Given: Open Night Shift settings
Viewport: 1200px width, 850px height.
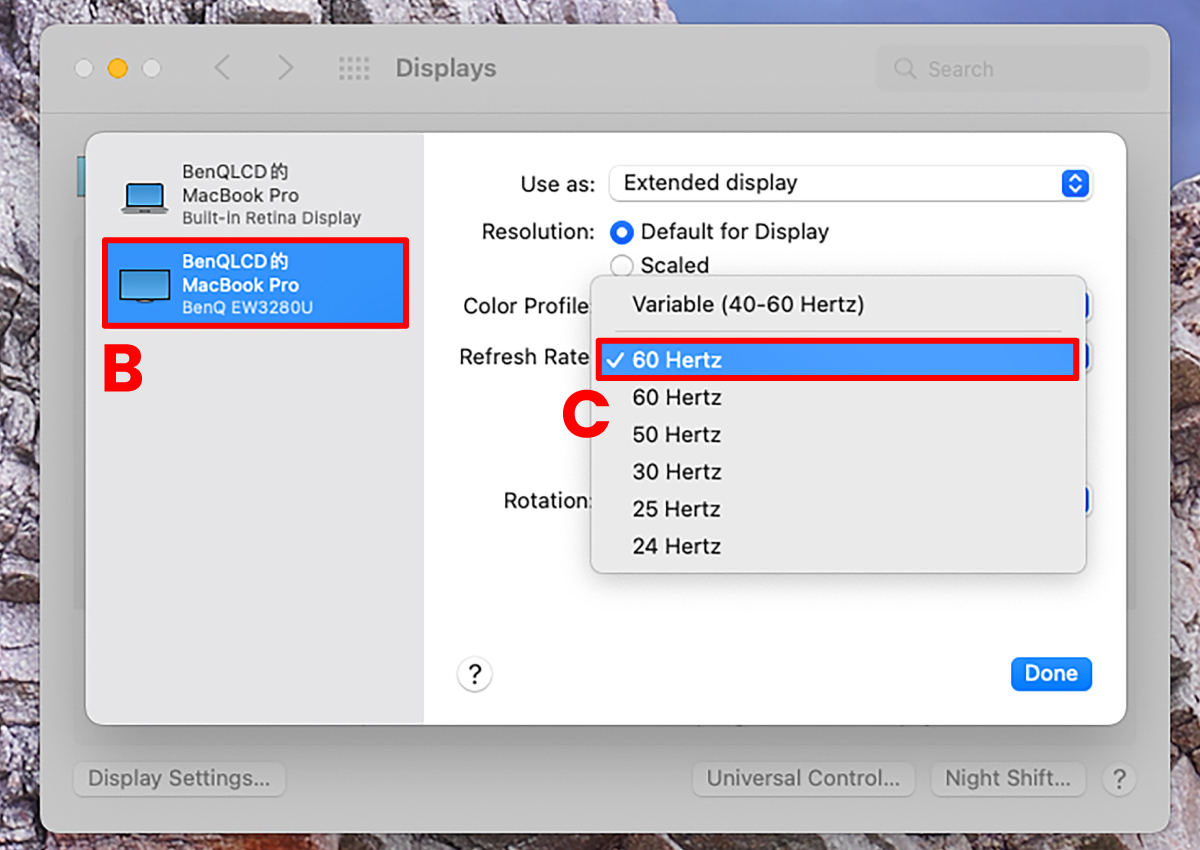Looking at the screenshot, I should pos(1007,778).
